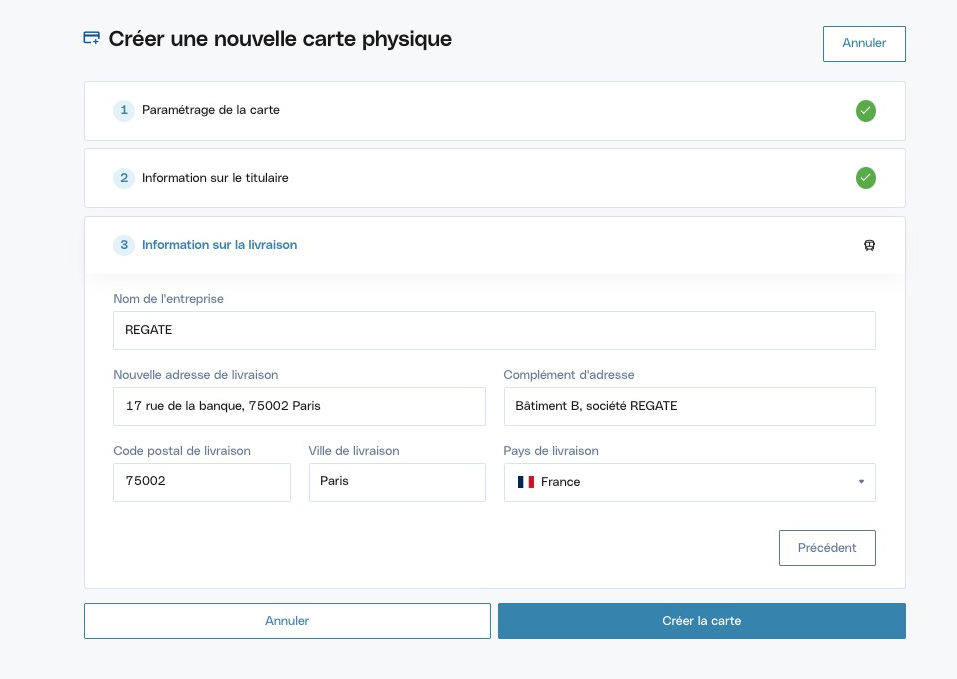
Task: Select the Code postal de livraison field
Action: (202, 483)
